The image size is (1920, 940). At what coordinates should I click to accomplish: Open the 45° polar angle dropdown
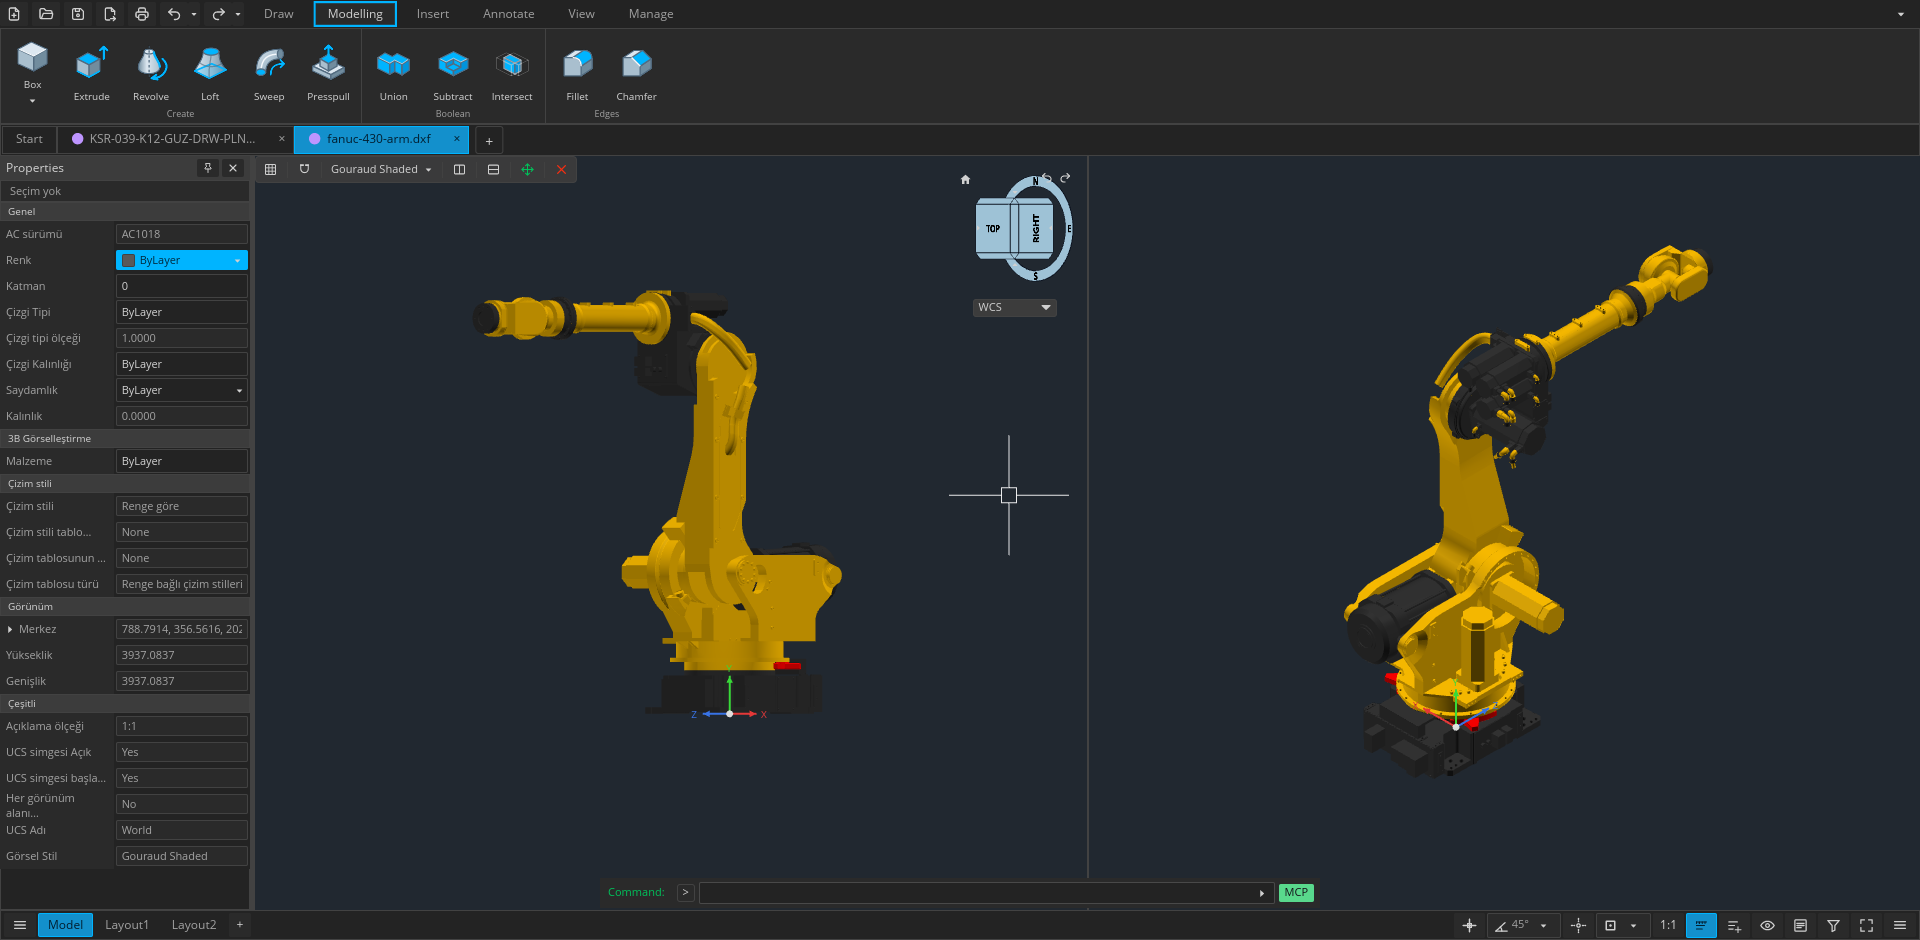tap(1543, 926)
